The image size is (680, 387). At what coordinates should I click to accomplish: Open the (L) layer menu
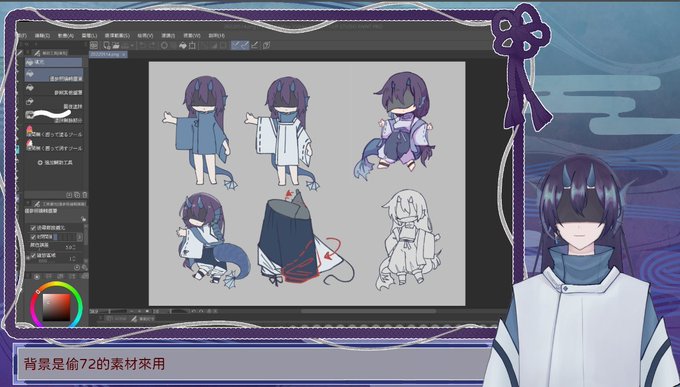click(89, 36)
